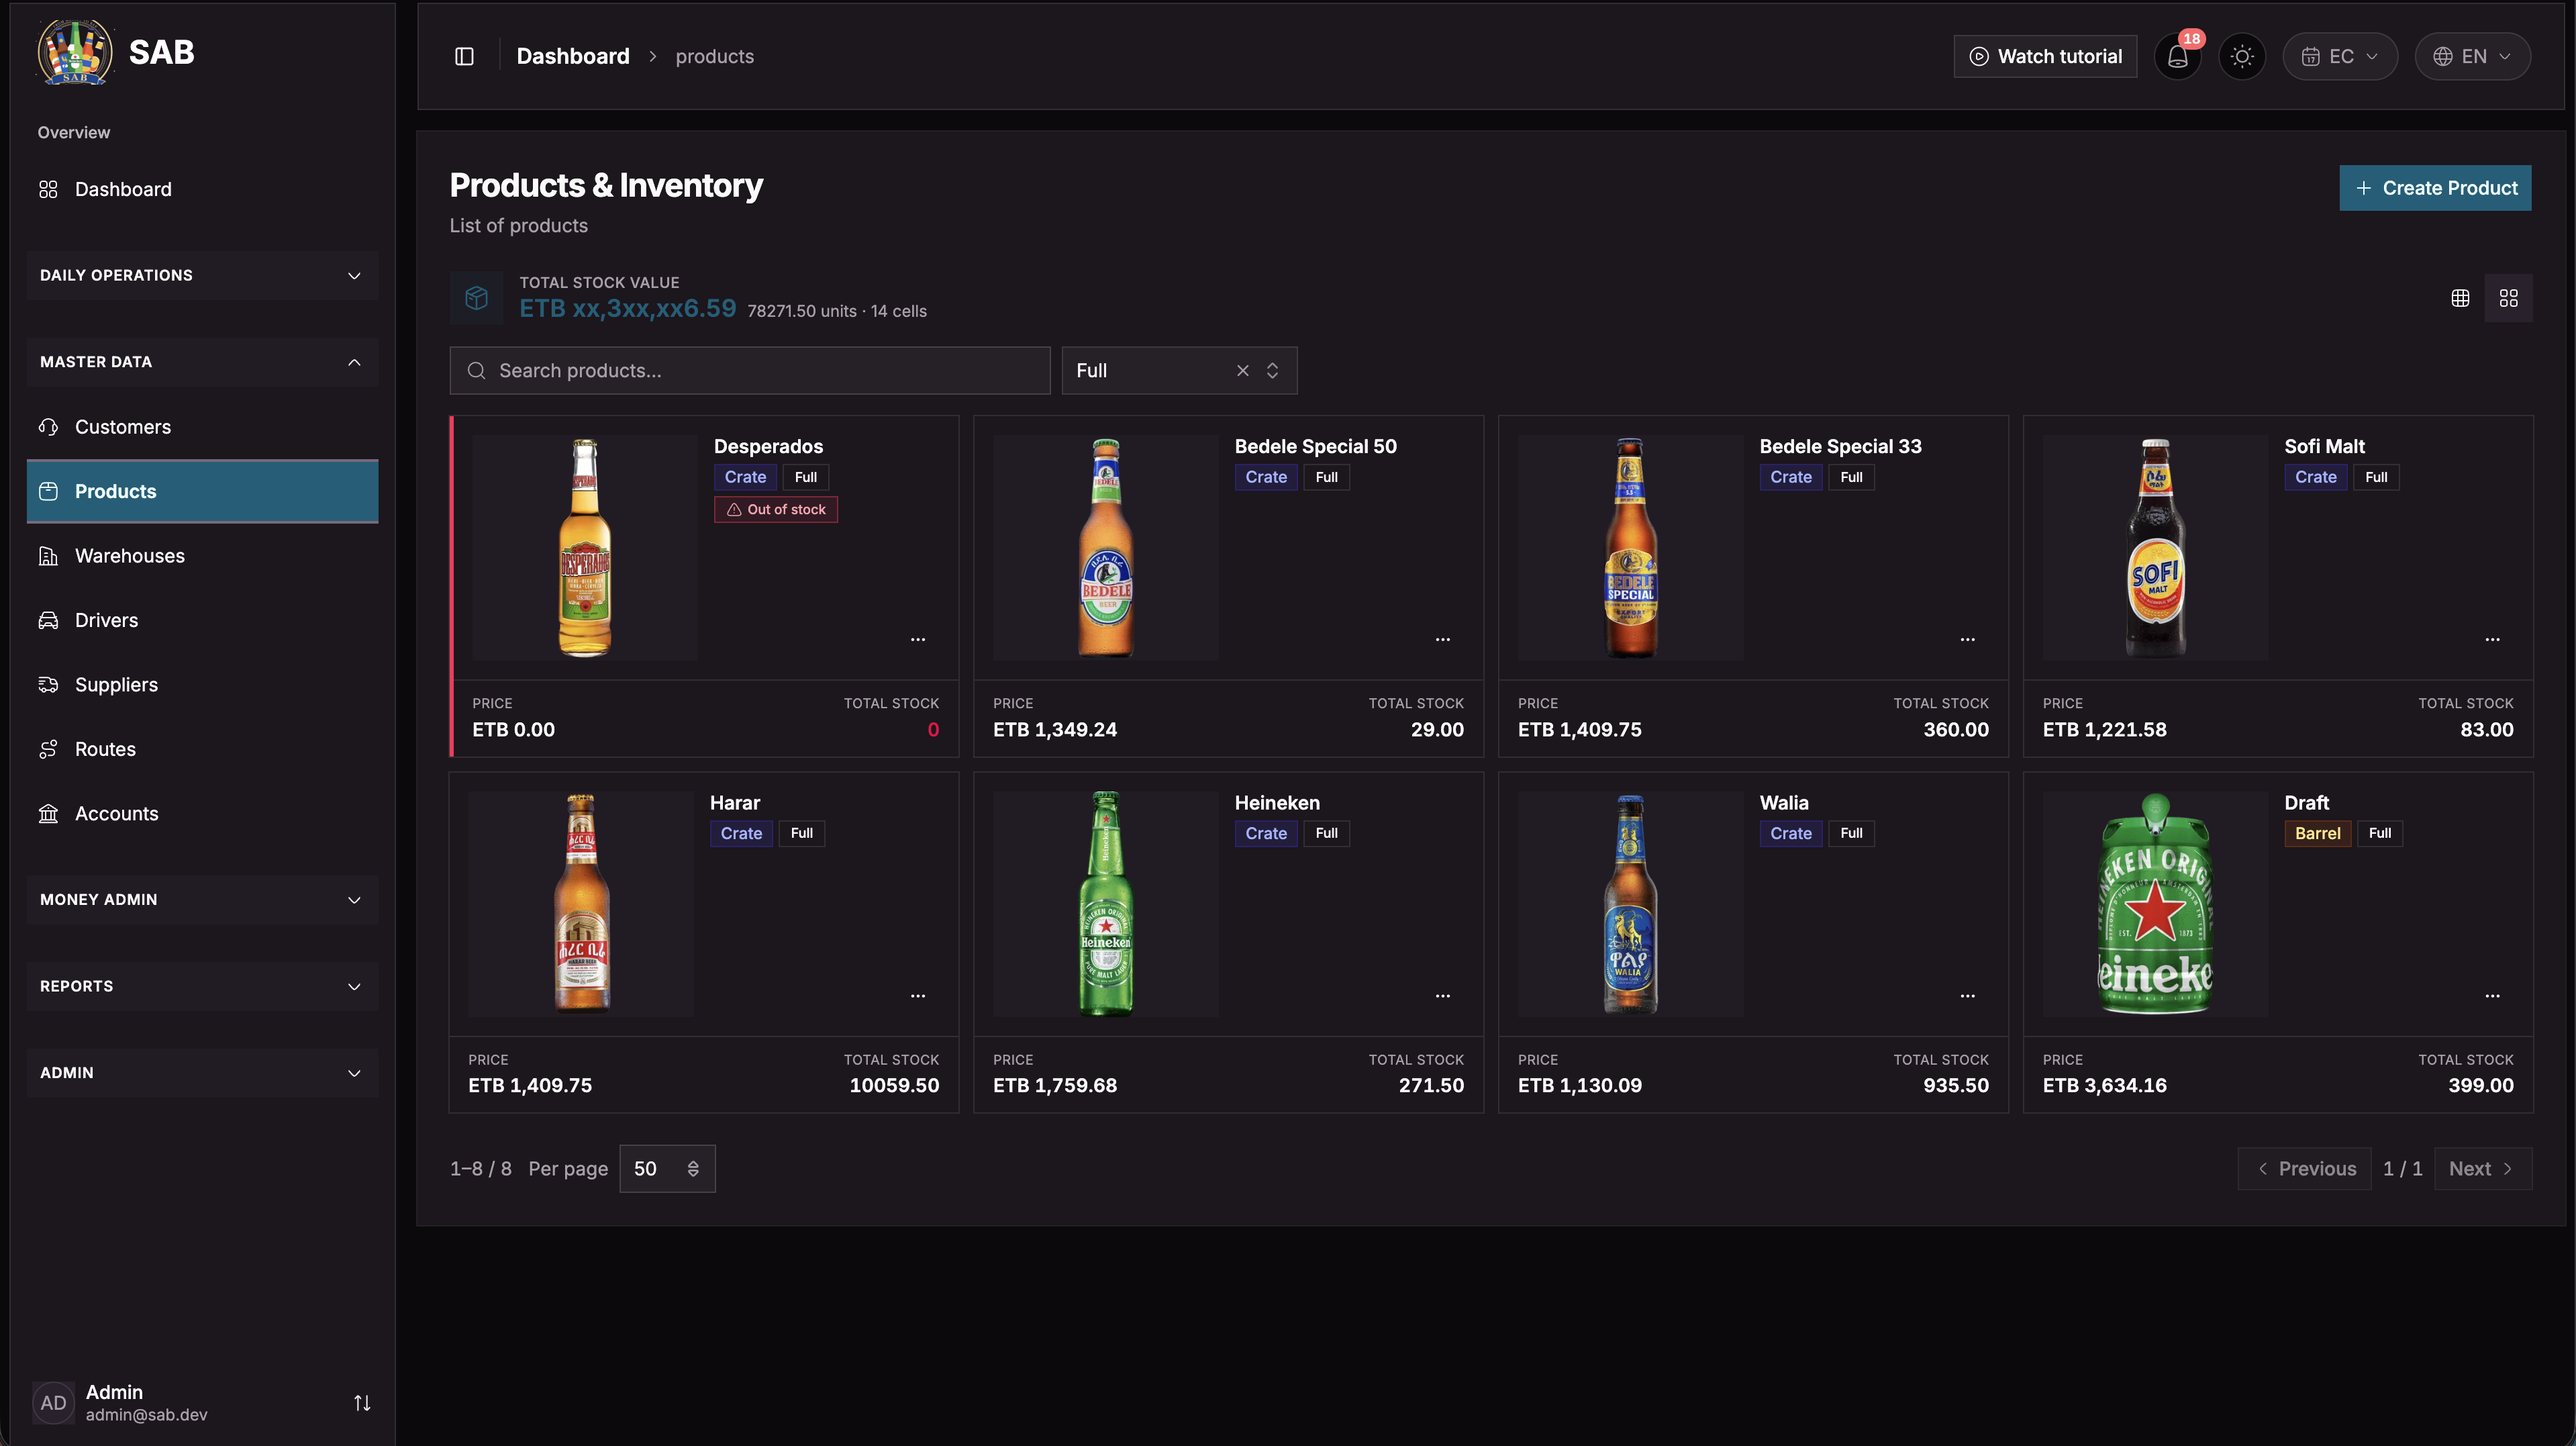Click Bedele Special 33 bottle image
The width and height of the screenshot is (2576, 1446).
click(1631, 547)
